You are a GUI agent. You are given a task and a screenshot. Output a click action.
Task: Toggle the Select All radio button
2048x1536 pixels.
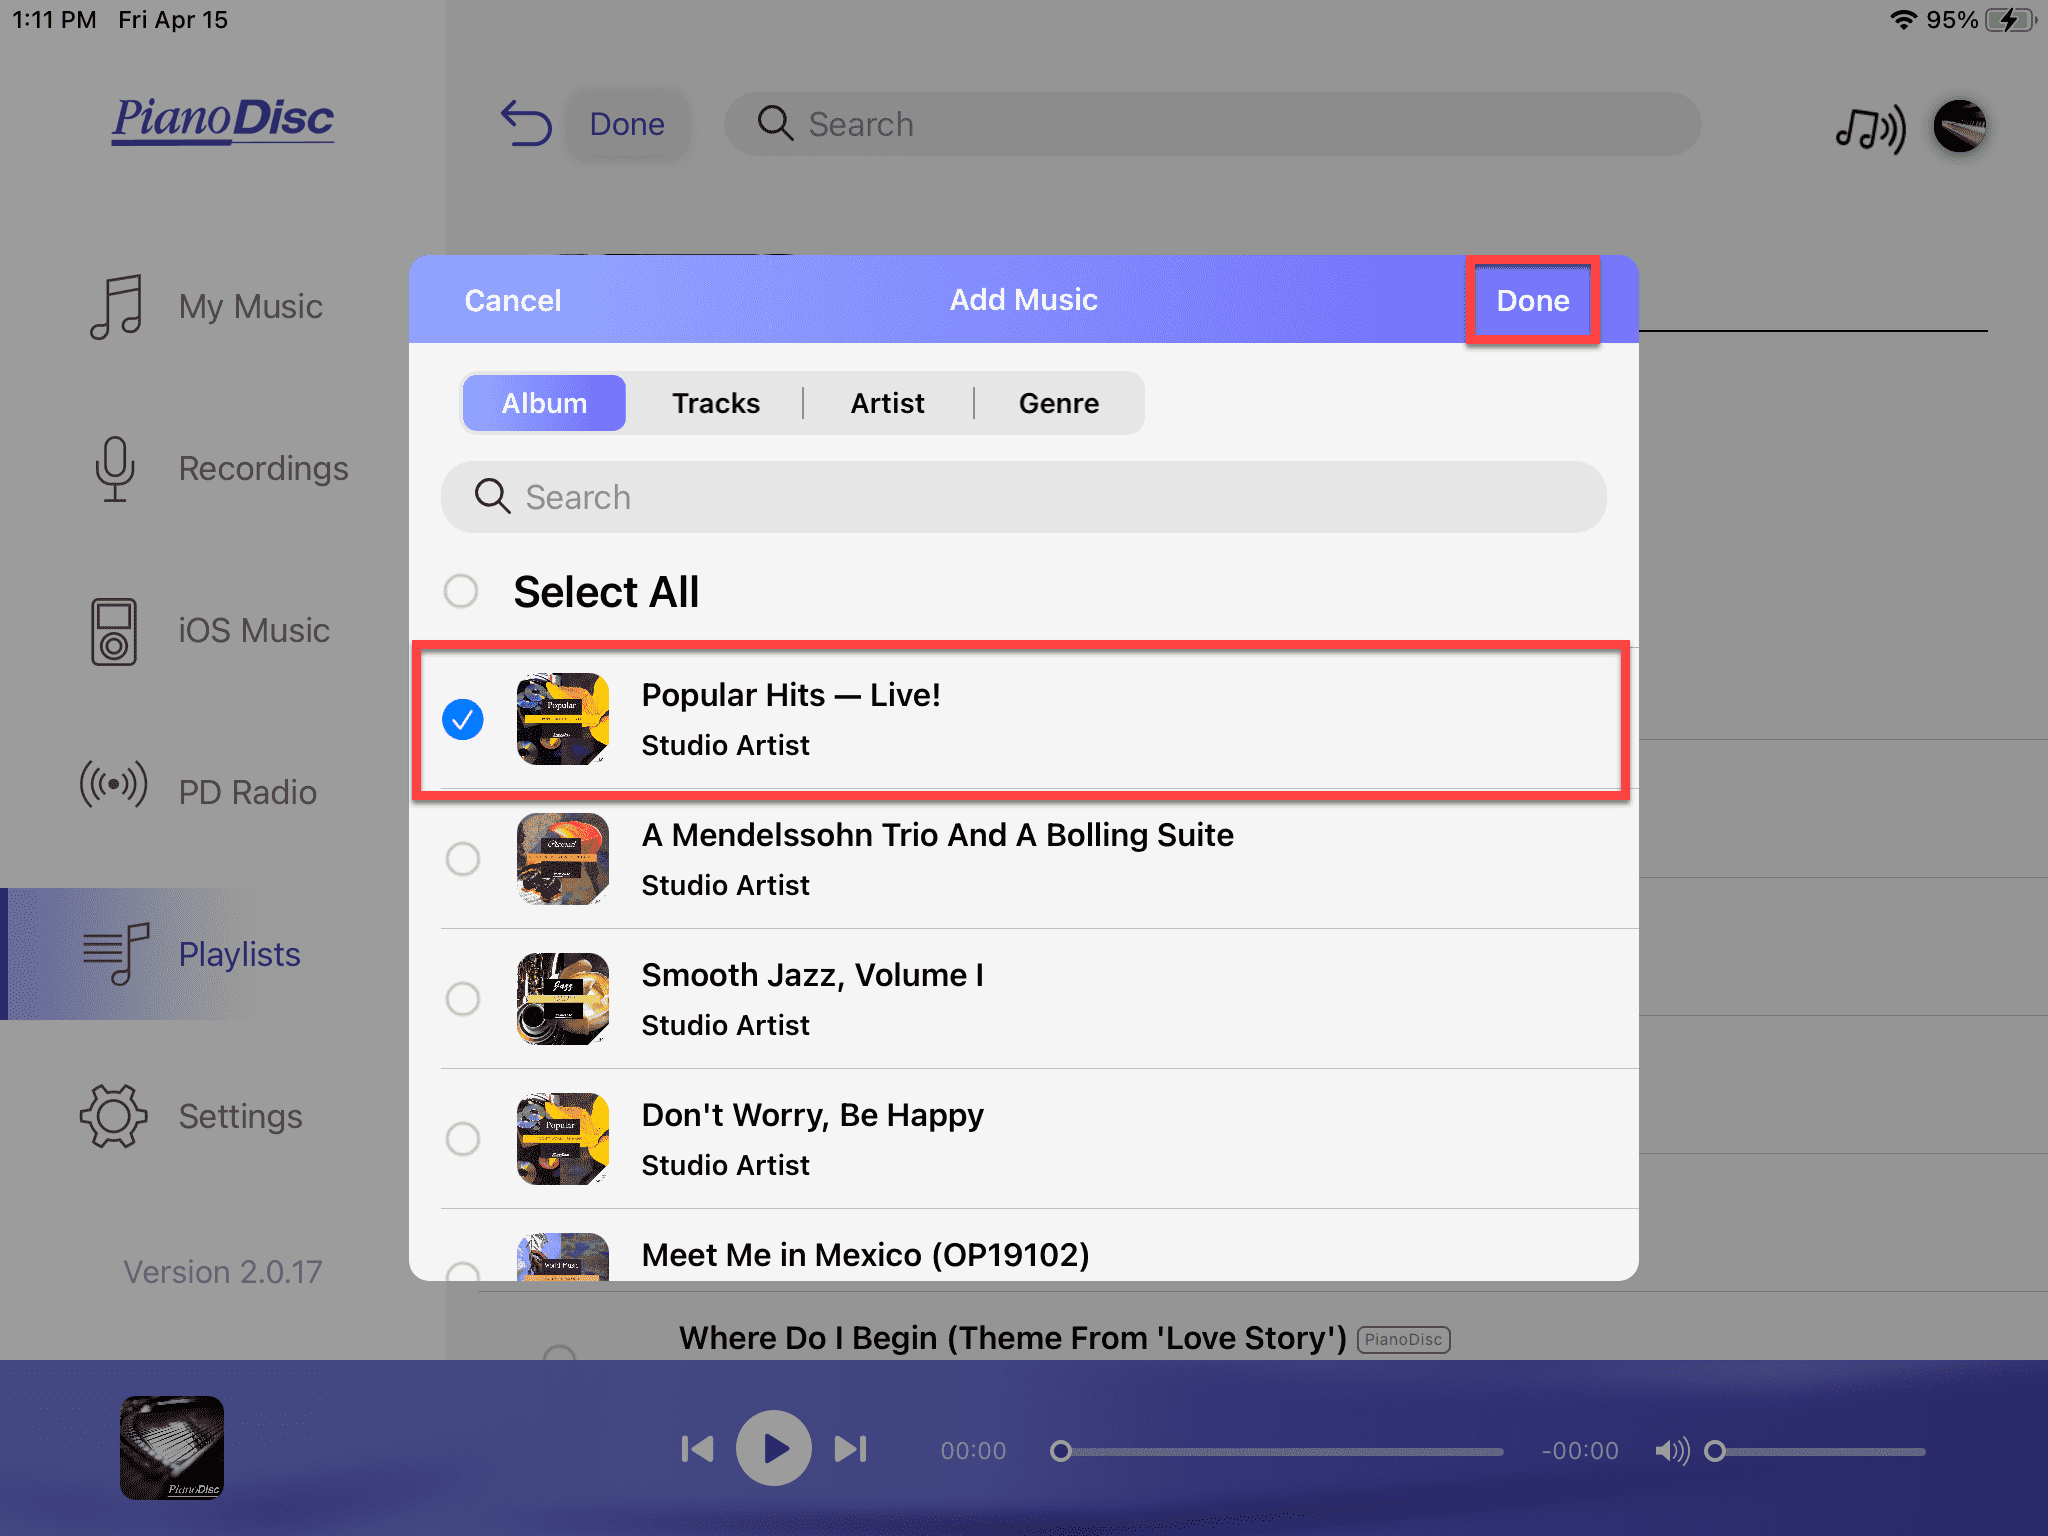(461, 591)
